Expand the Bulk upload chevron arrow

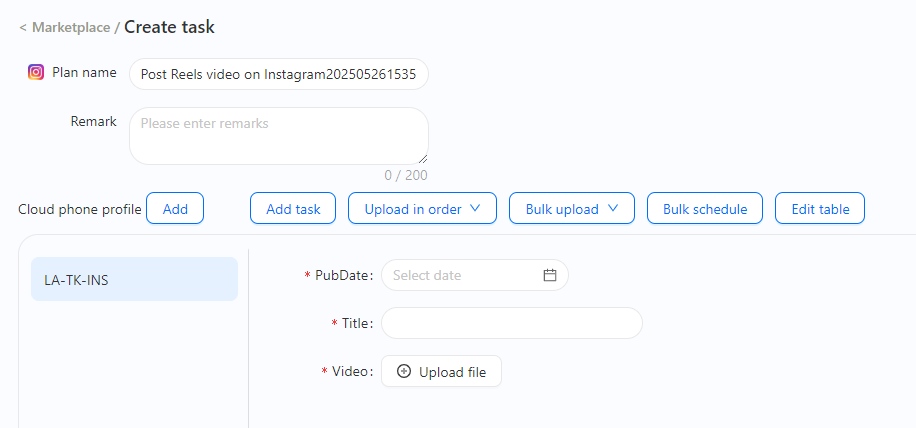[x=613, y=208]
